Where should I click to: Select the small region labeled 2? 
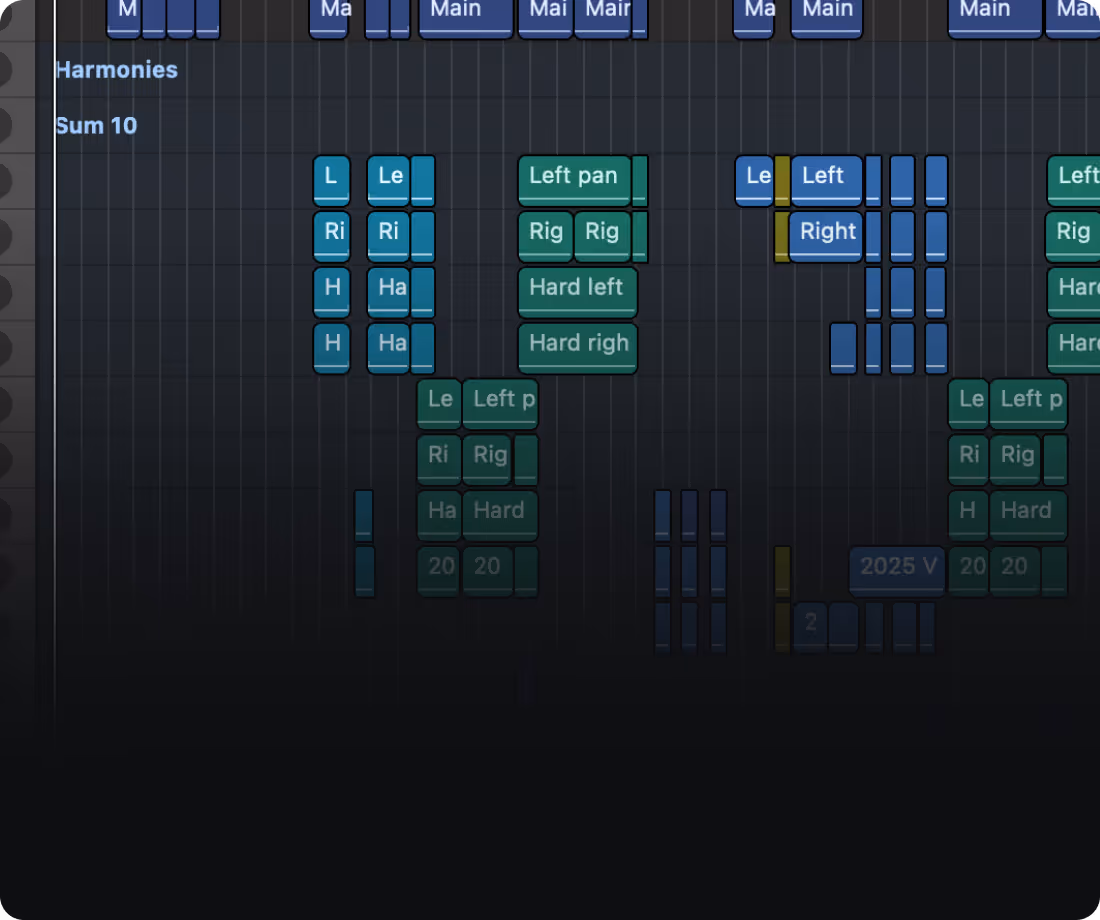[x=810, y=624]
